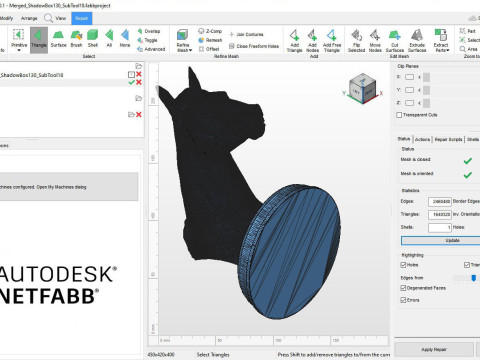Start Remesh operation
The height and width of the screenshot is (360, 480).
(210, 40)
